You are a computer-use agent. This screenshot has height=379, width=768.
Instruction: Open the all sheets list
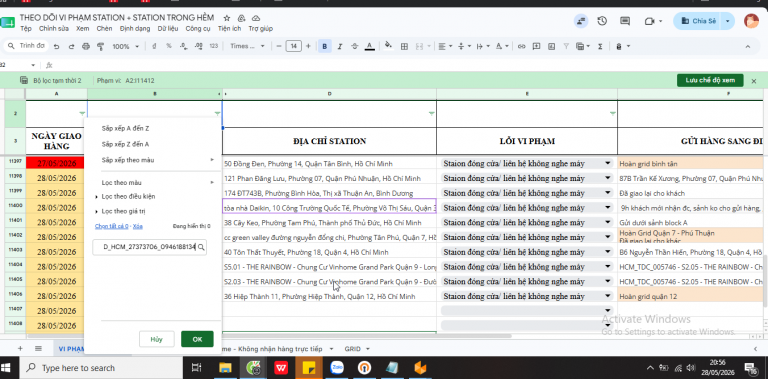[38, 349]
